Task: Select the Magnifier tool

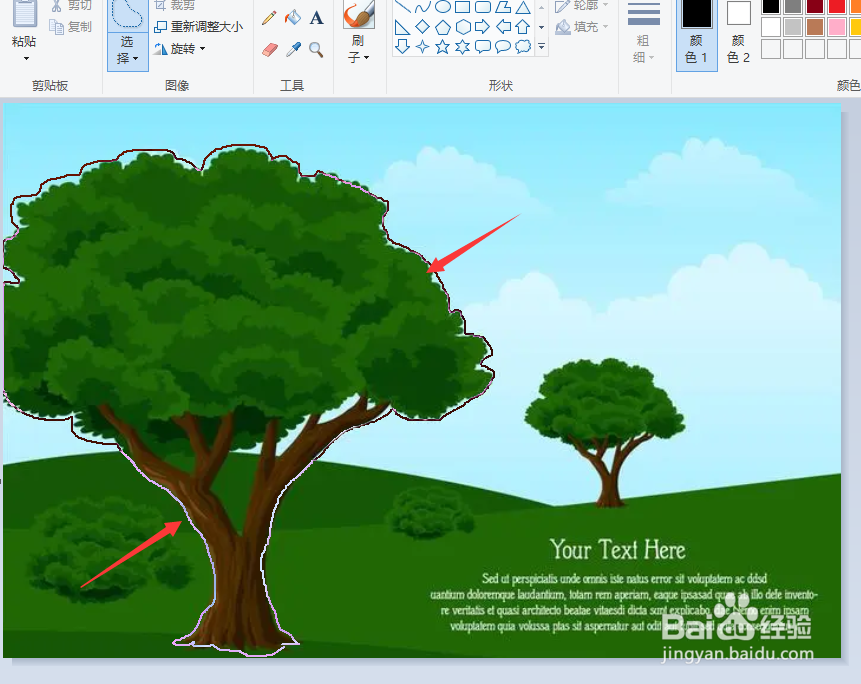Action: pyautogui.click(x=316, y=50)
